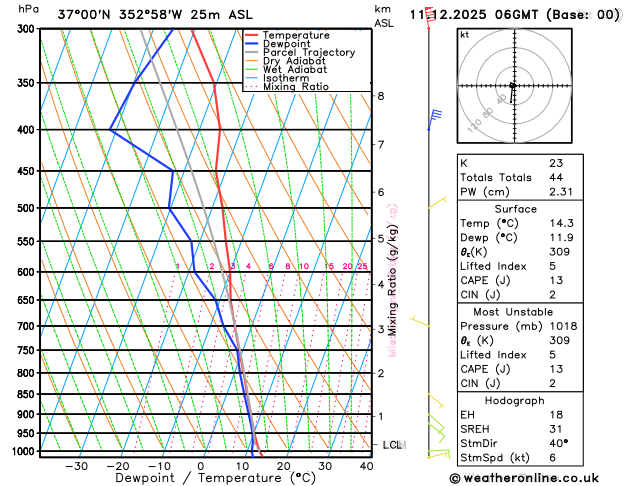This screenshot has height=486, width=629.
Task: Click the surface Dewp value 11.9
Action: pyautogui.click(x=562, y=237)
